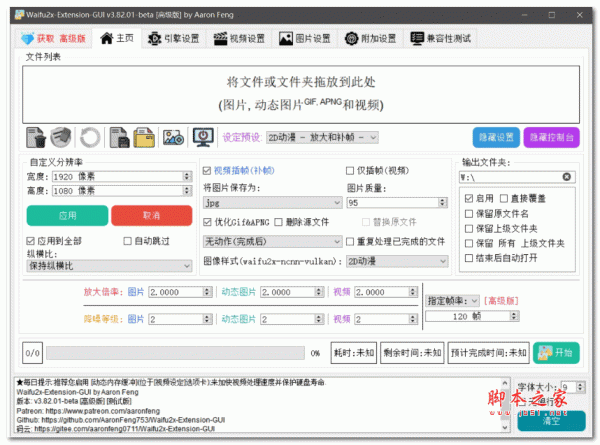
Task: Enable 重复处理已完成的文件 checkbox
Action: click(x=350, y=241)
